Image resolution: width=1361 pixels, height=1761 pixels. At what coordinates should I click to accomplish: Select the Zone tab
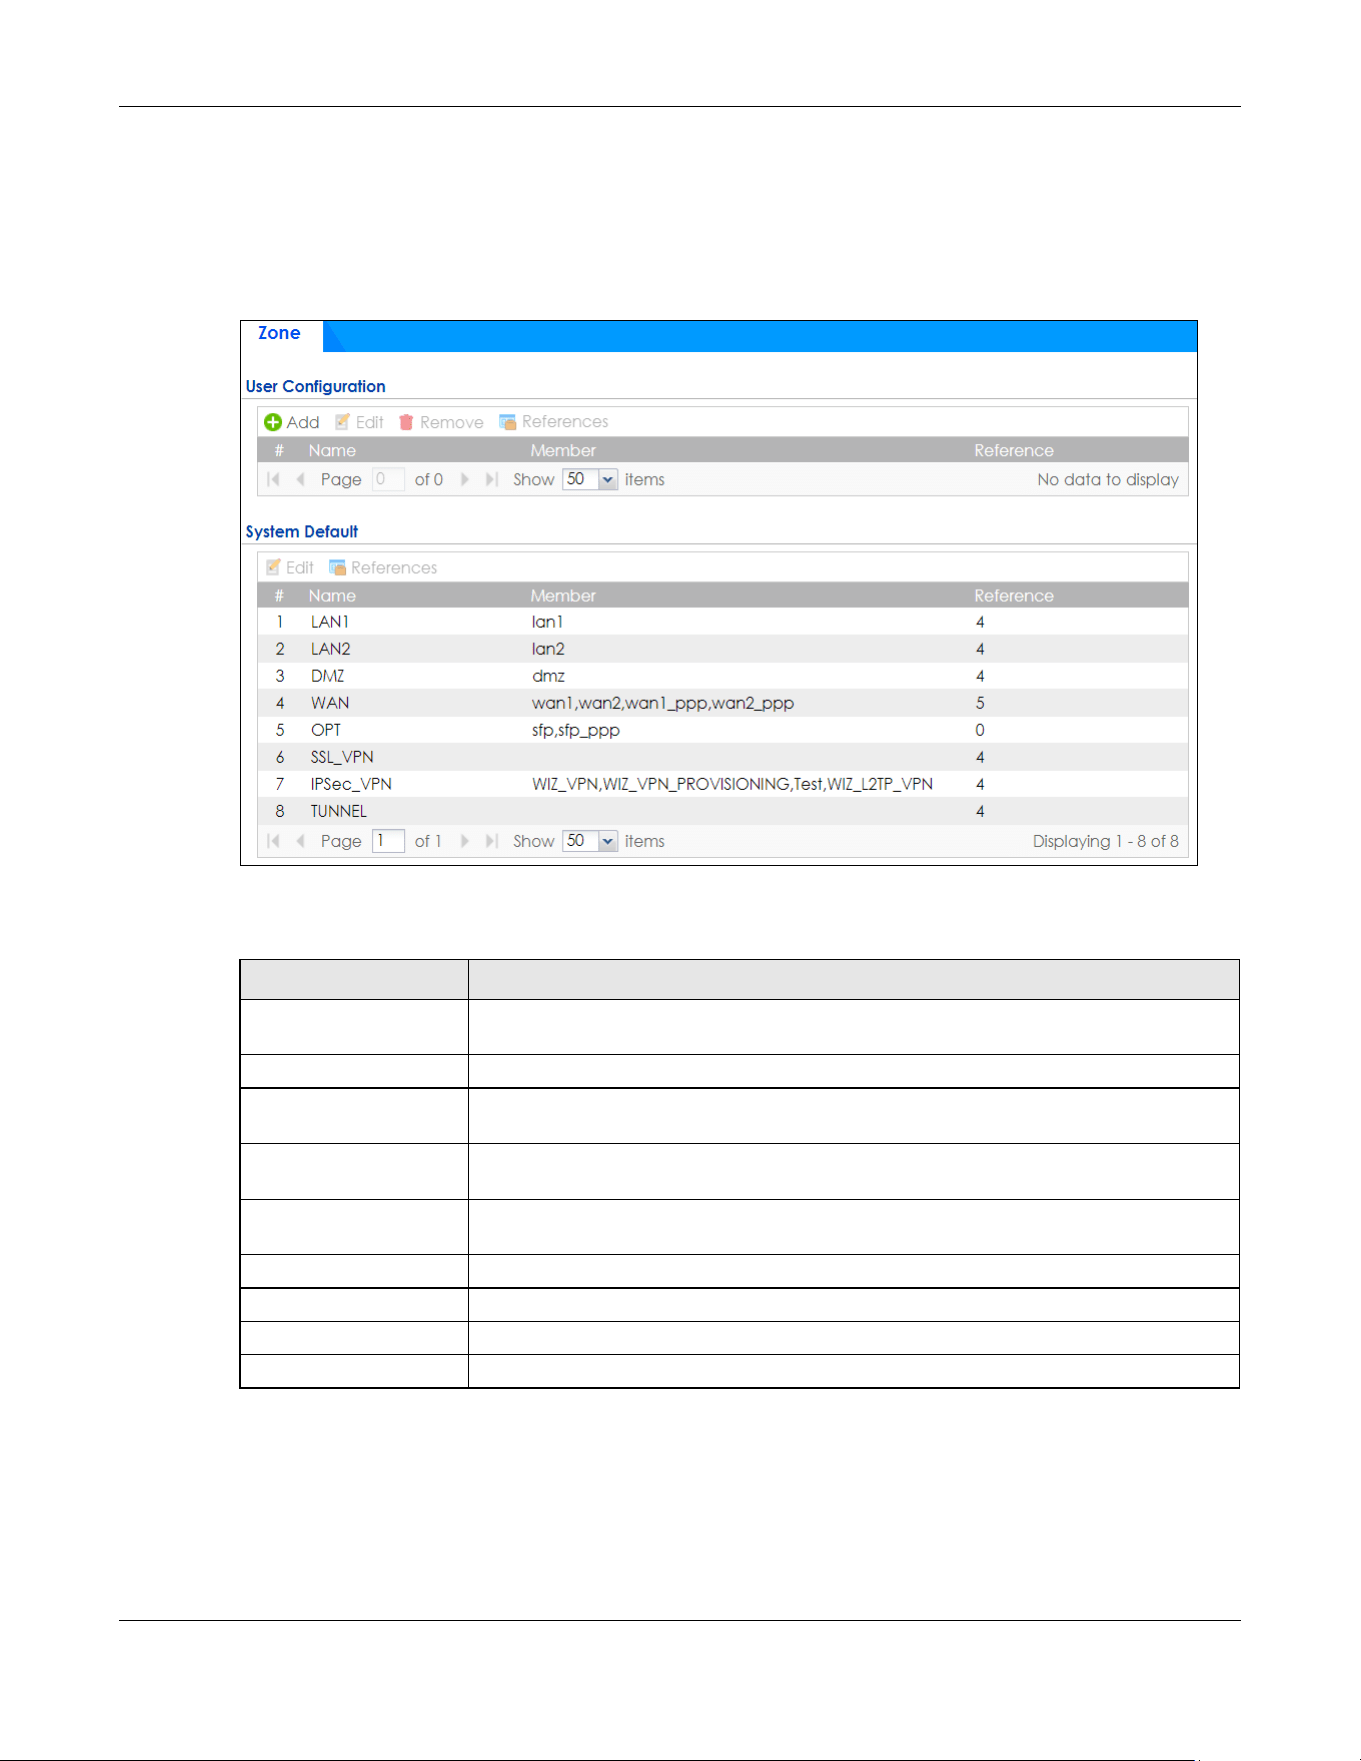[x=279, y=333]
